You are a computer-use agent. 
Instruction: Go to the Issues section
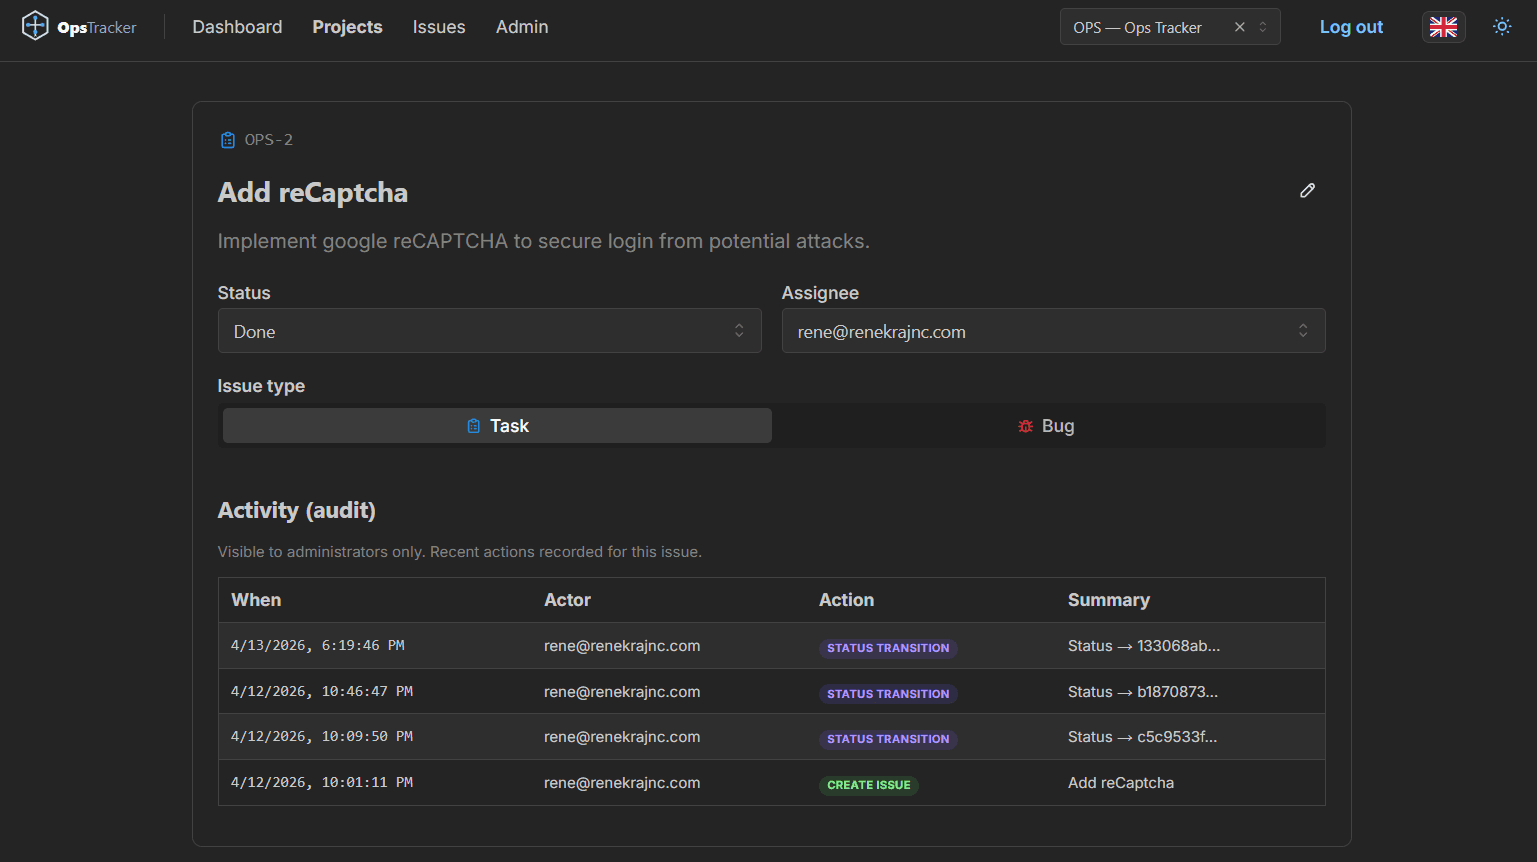coord(439,27)
